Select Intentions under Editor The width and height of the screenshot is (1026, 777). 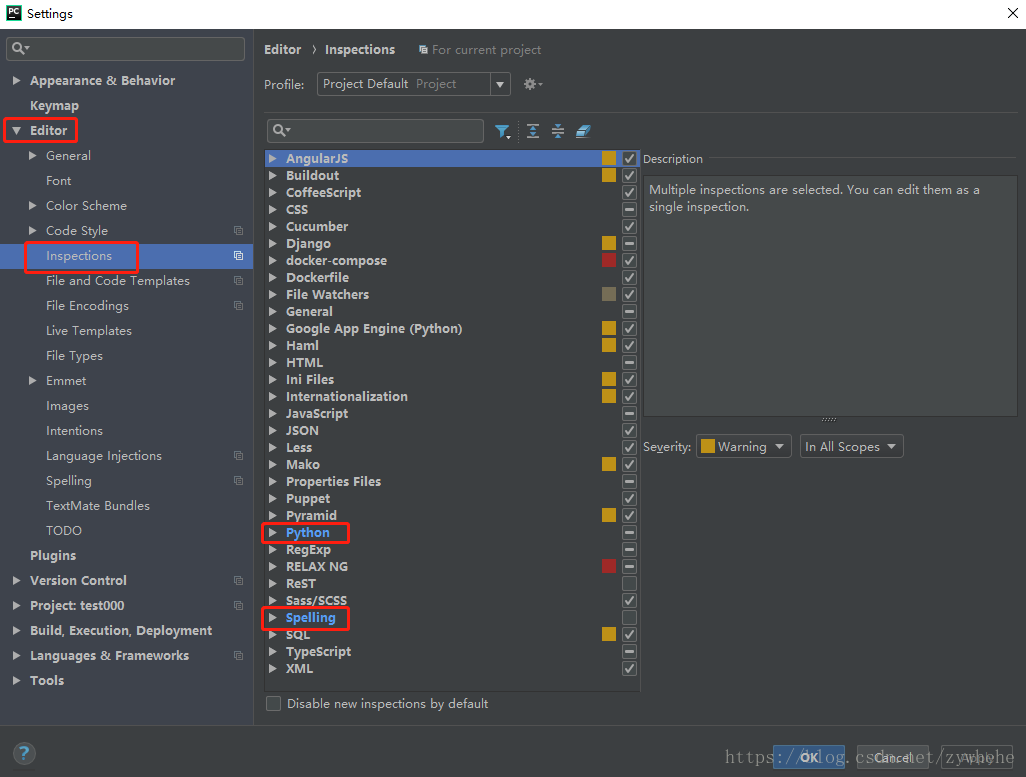pos(74,431)
